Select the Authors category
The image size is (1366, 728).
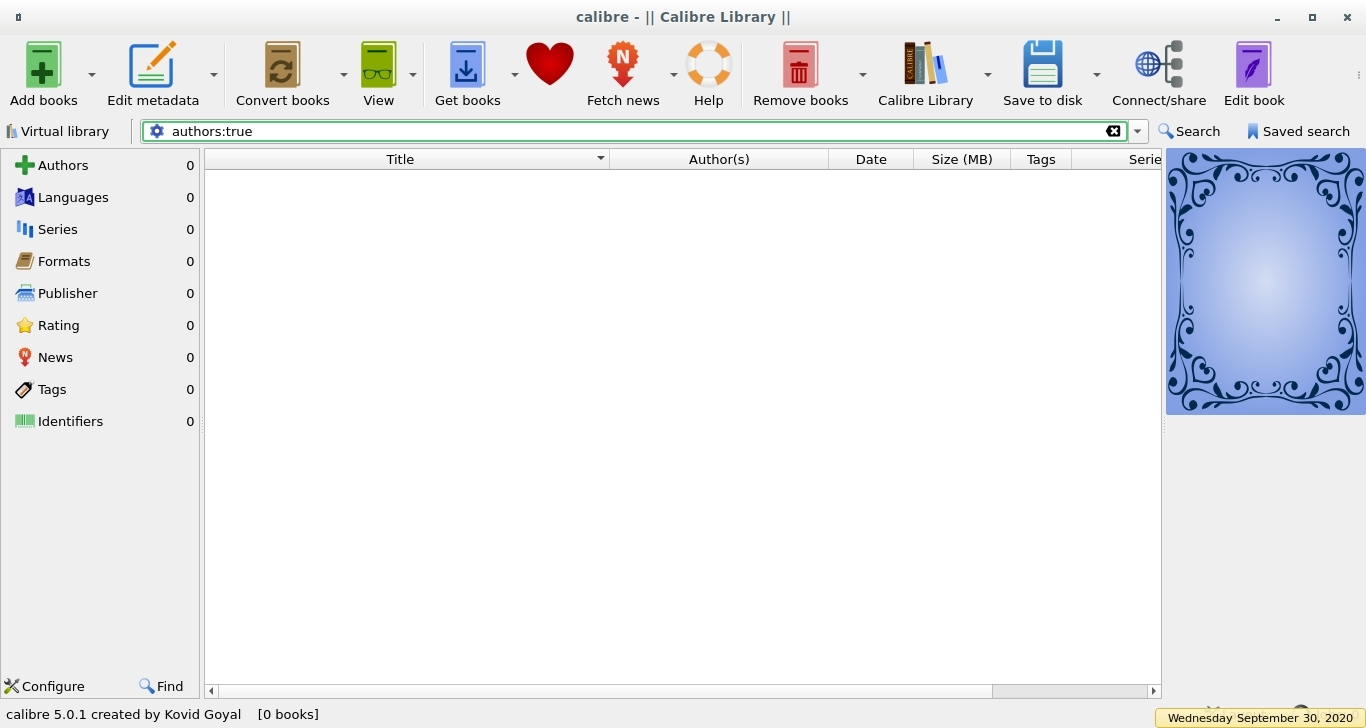tap(100, 165)
